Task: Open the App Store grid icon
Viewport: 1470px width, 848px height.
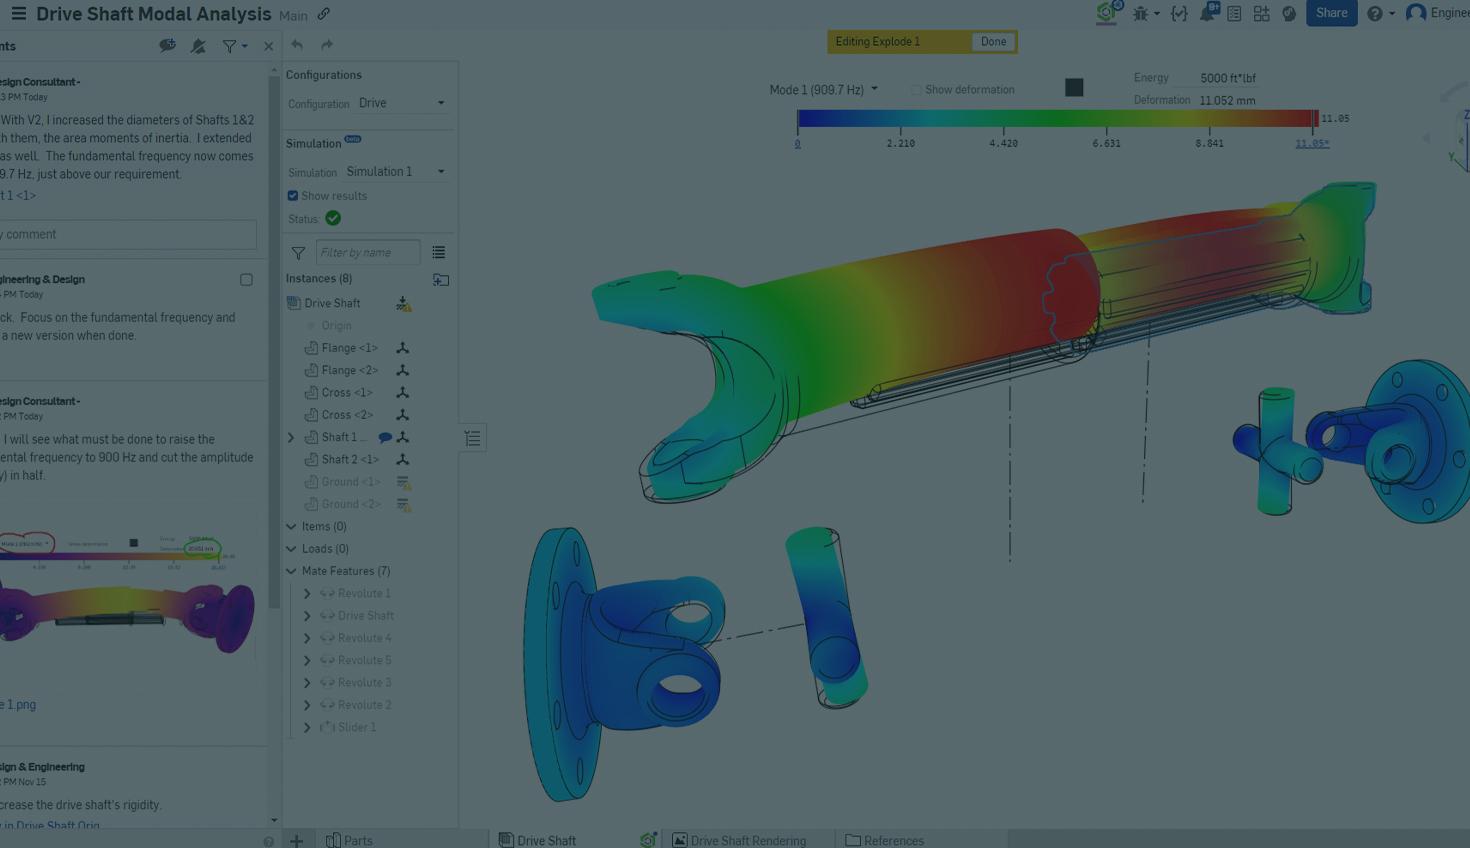Action: point(1261,14)
